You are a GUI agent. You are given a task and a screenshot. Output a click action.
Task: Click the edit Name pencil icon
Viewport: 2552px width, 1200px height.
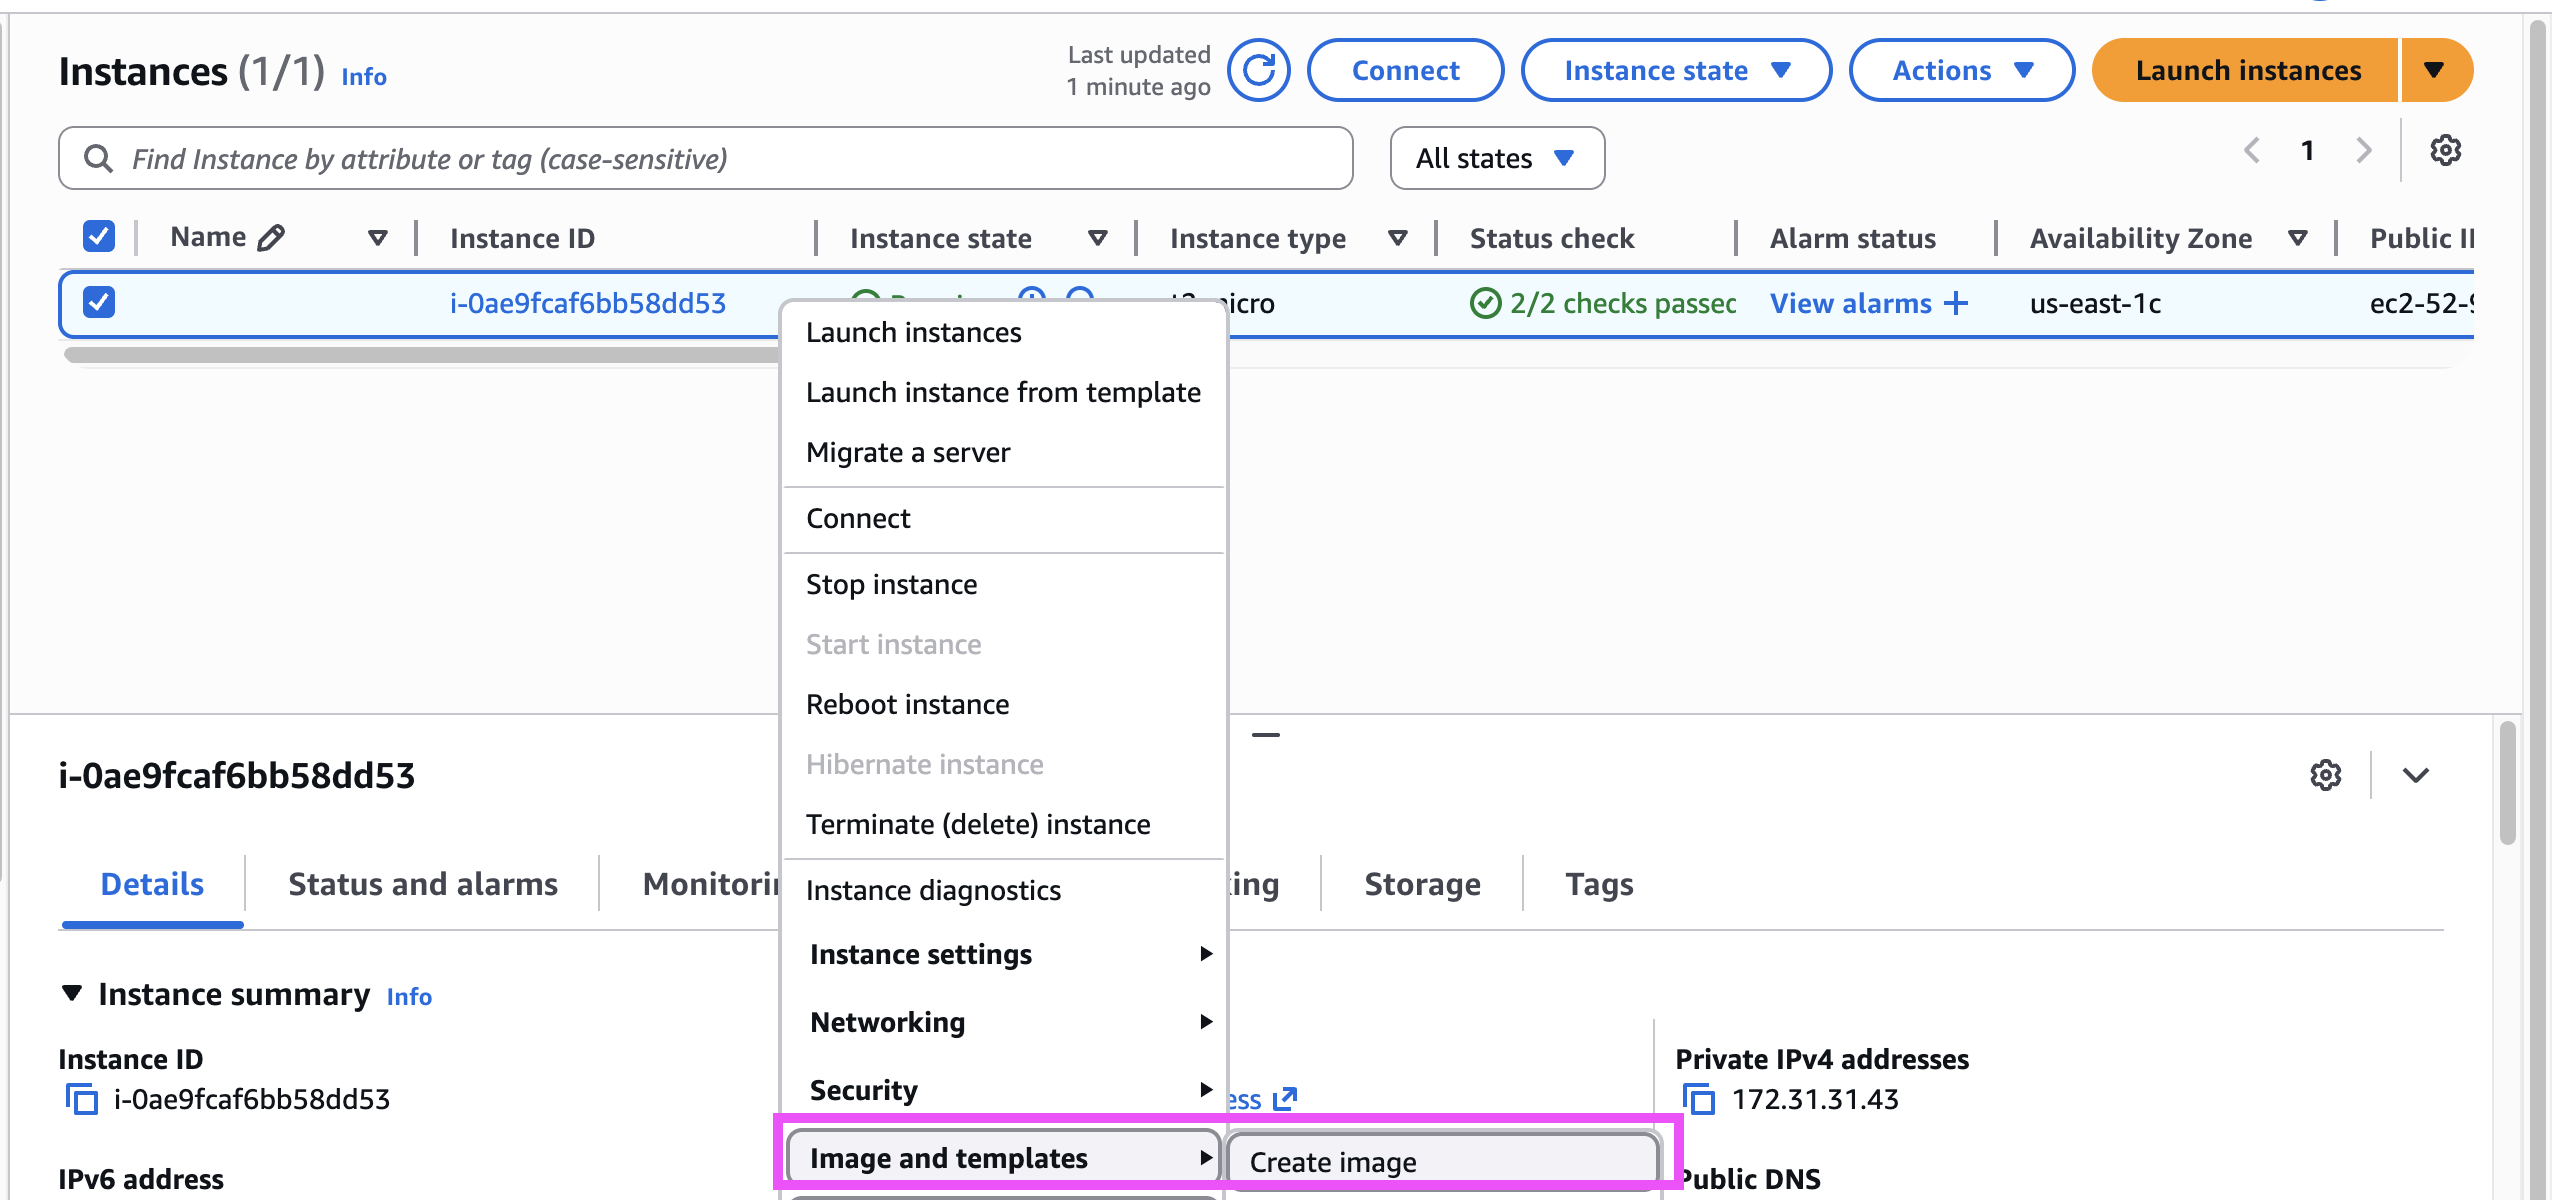click(271, 238)
